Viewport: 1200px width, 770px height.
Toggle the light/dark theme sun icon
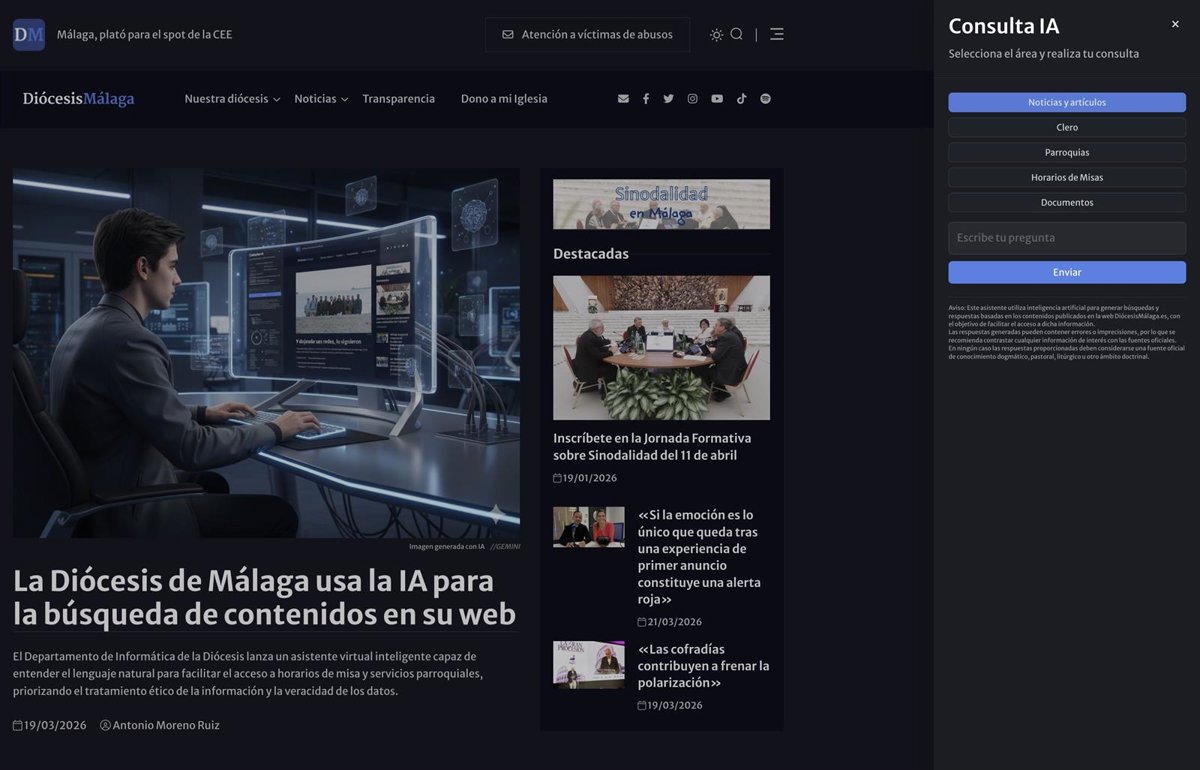pyautogui.click(x=716, y=34)
